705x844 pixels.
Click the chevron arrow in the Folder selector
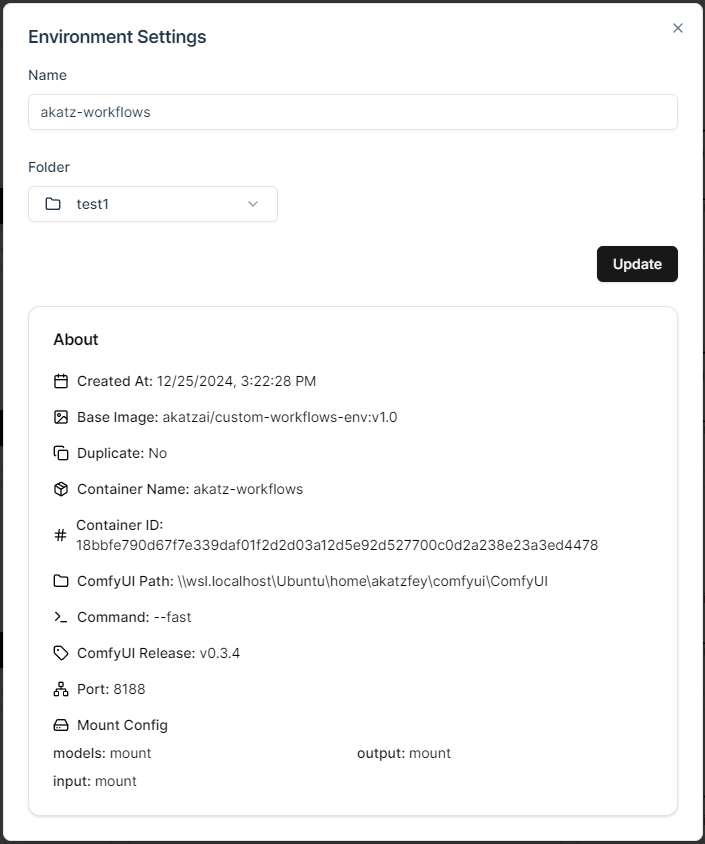(253, 204)
